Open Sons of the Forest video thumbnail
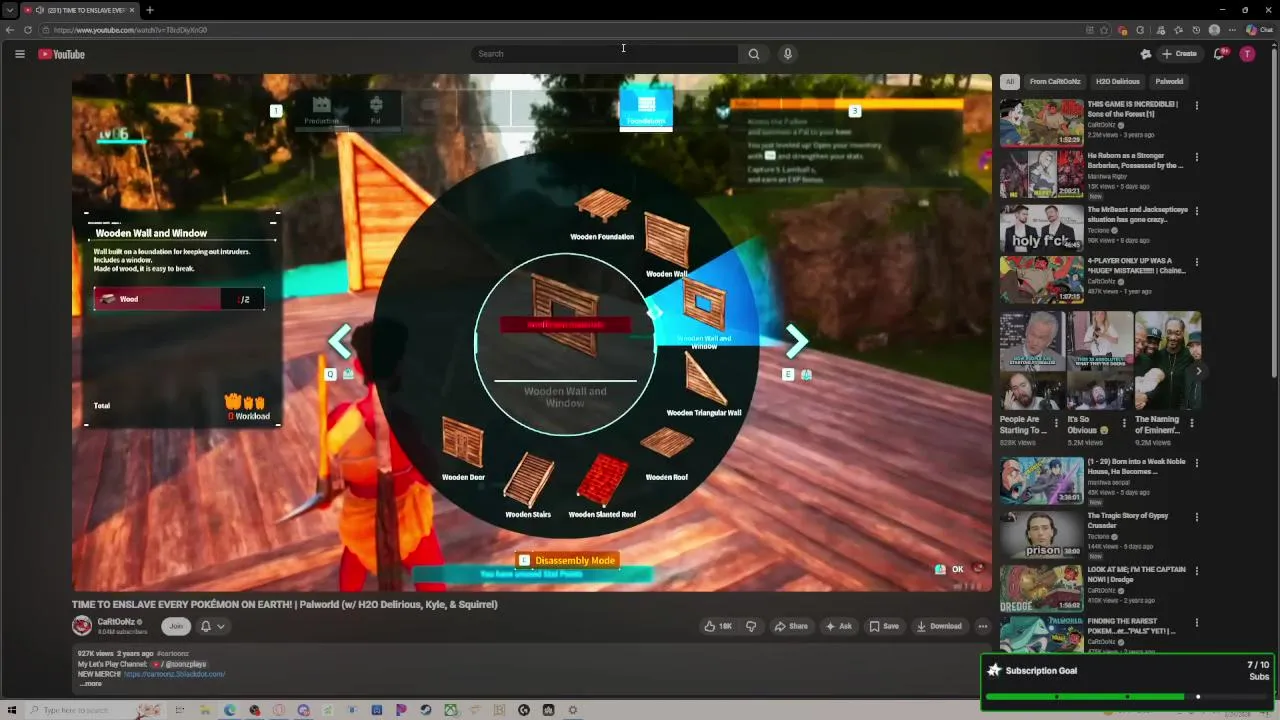1280x720 pixels. [x=1041, y=122]
